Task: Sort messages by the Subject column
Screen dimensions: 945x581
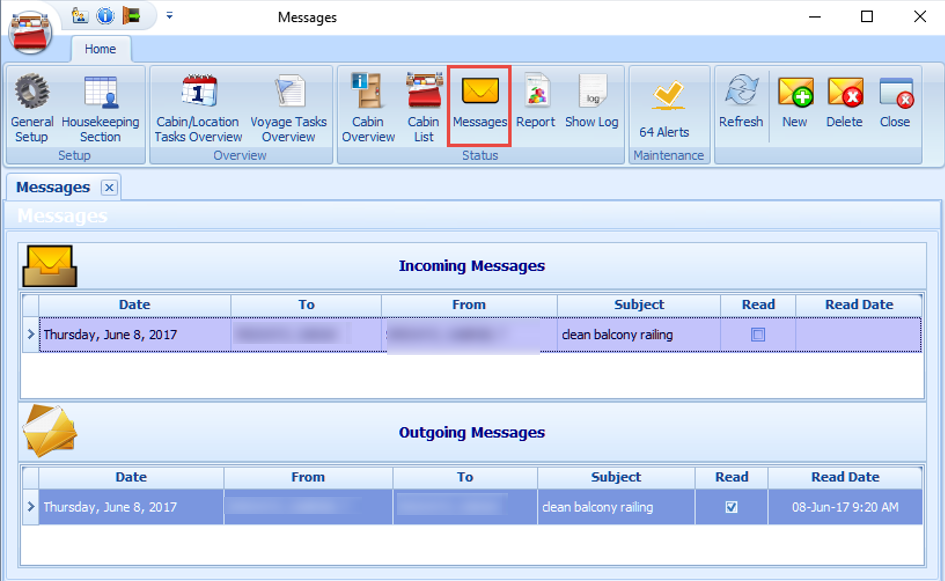Action: pyautogui.click(x=639, y=304)
